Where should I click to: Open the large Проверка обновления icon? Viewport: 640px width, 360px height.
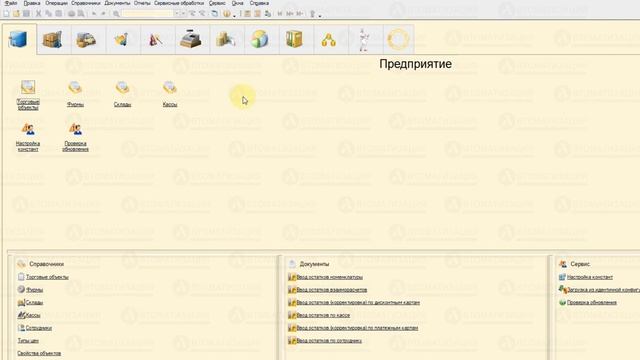tap(75, 137)
